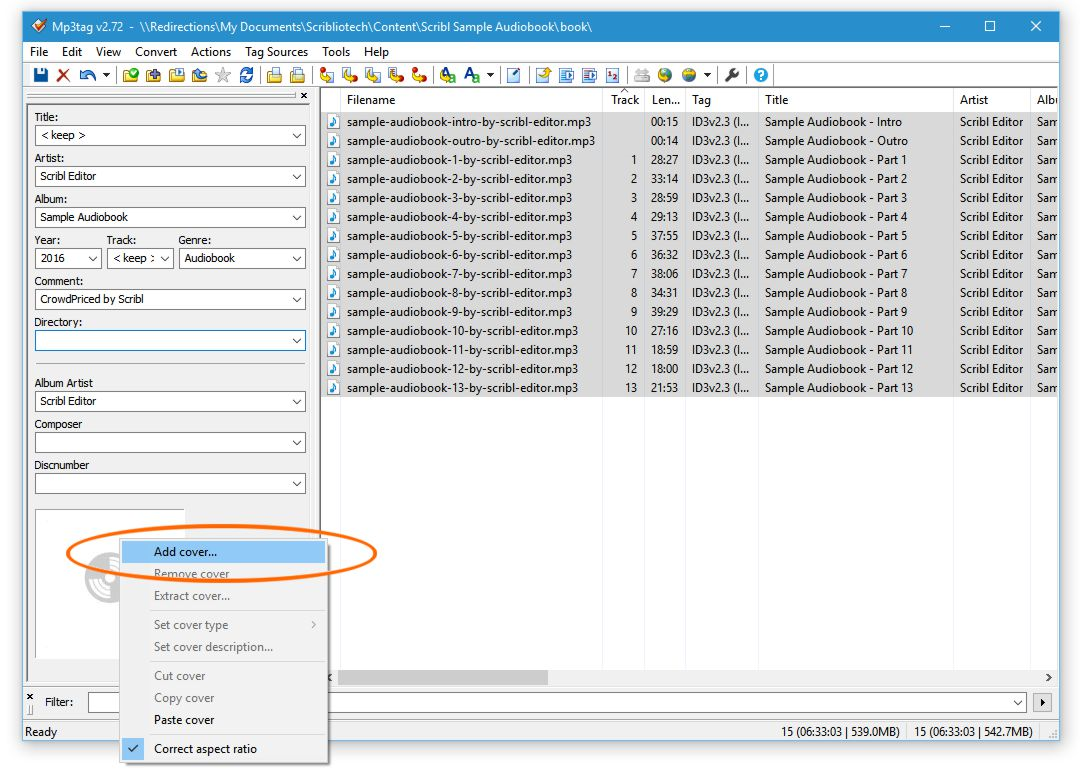This screenshot has height=769, width=1082.
Task: Click the Extended Tags pencil icon
Action: [x=513, y=75]
